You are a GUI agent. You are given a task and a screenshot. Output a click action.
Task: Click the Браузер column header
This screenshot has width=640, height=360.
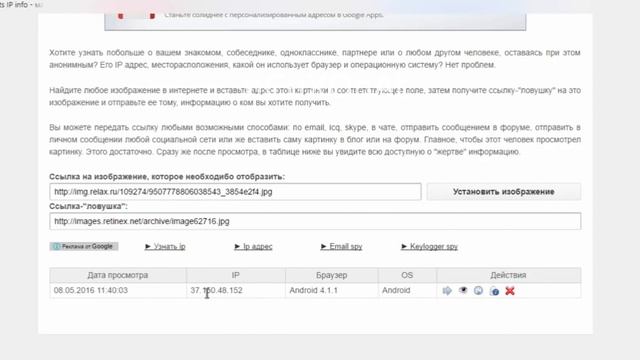pyautogui.click(x=331, y=275)
